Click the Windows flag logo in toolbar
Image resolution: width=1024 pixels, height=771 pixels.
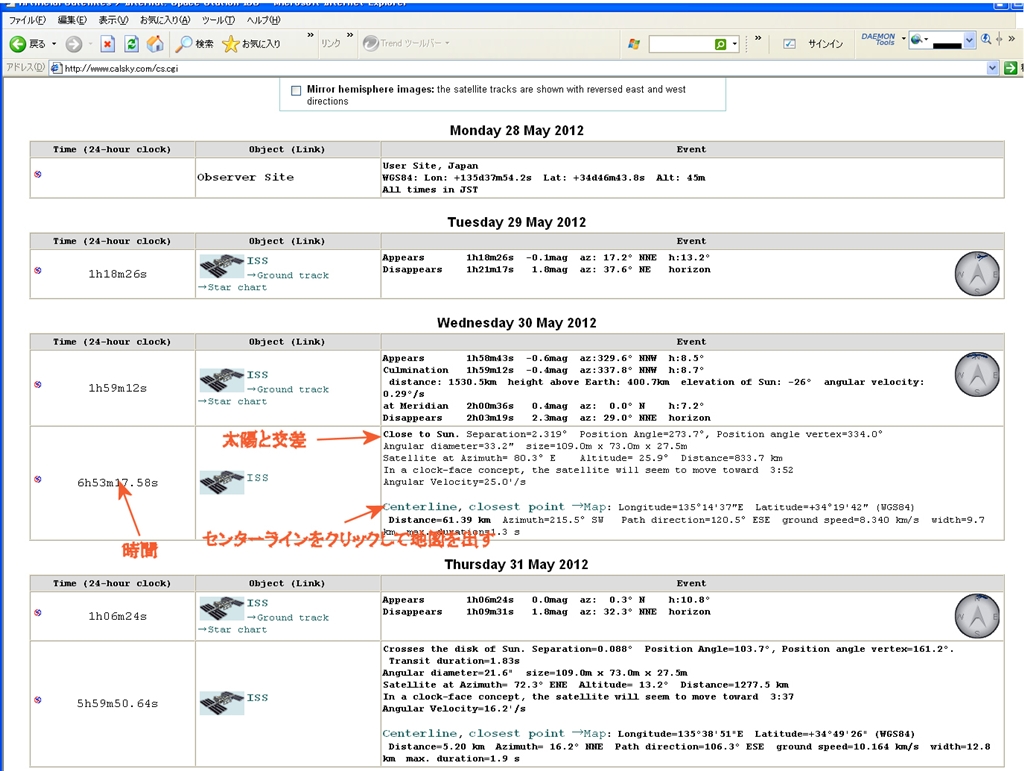tap(633, 44)
